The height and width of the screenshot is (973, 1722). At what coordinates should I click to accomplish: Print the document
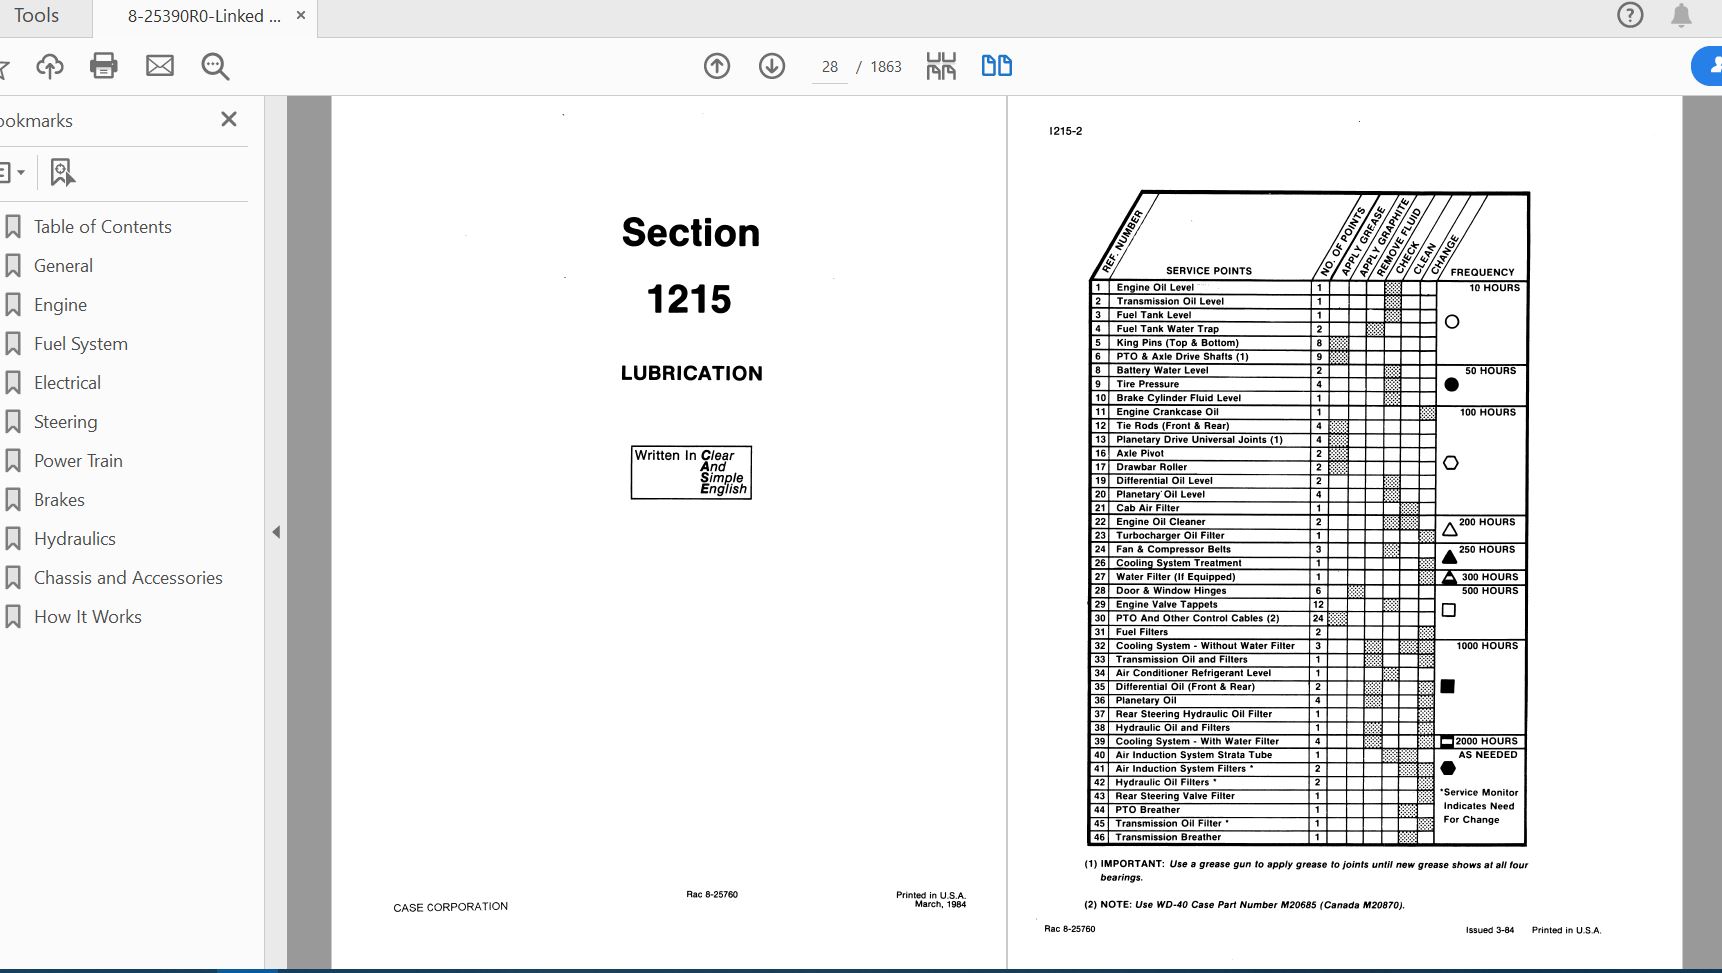click(103, 66)
